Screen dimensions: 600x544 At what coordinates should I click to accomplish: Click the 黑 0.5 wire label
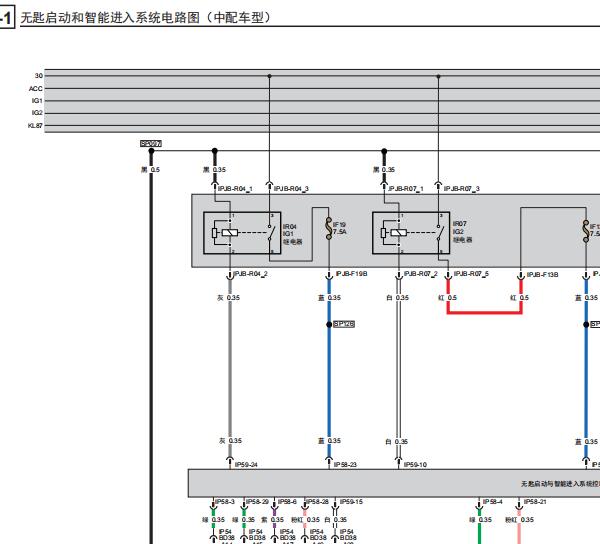[x=150, y=169]
